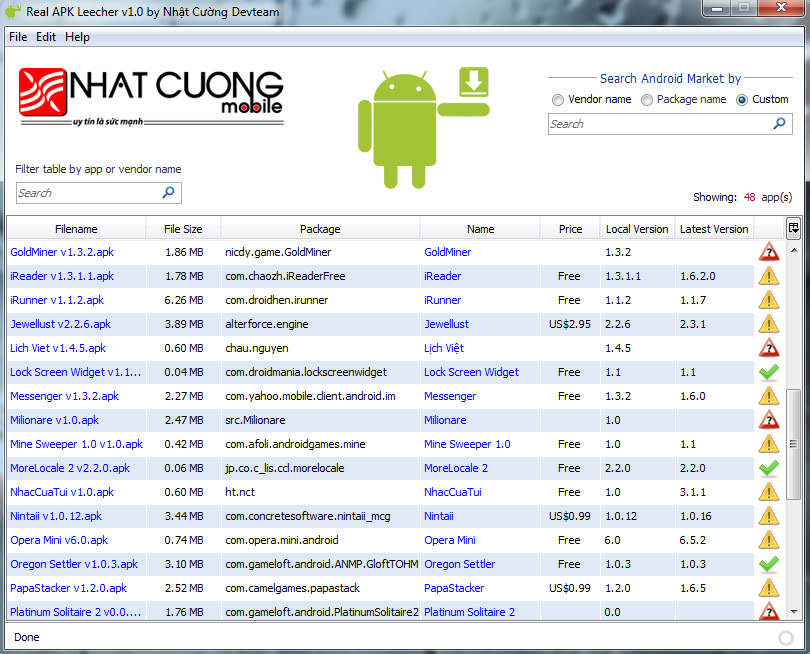810x654 pixels.
Task: Click the yellow update warning icon for iReader
Action: [x=769, y=276]
